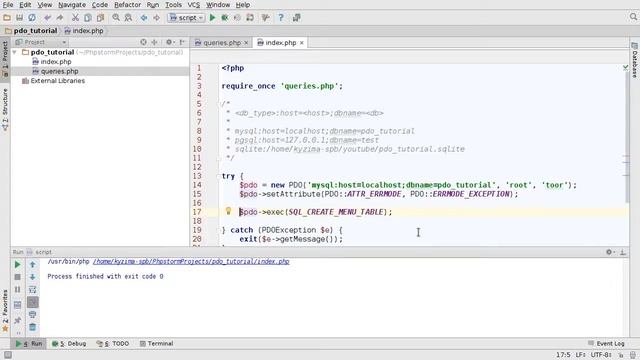
Task: Open the script run configuration dropdown
Action: 186,18
